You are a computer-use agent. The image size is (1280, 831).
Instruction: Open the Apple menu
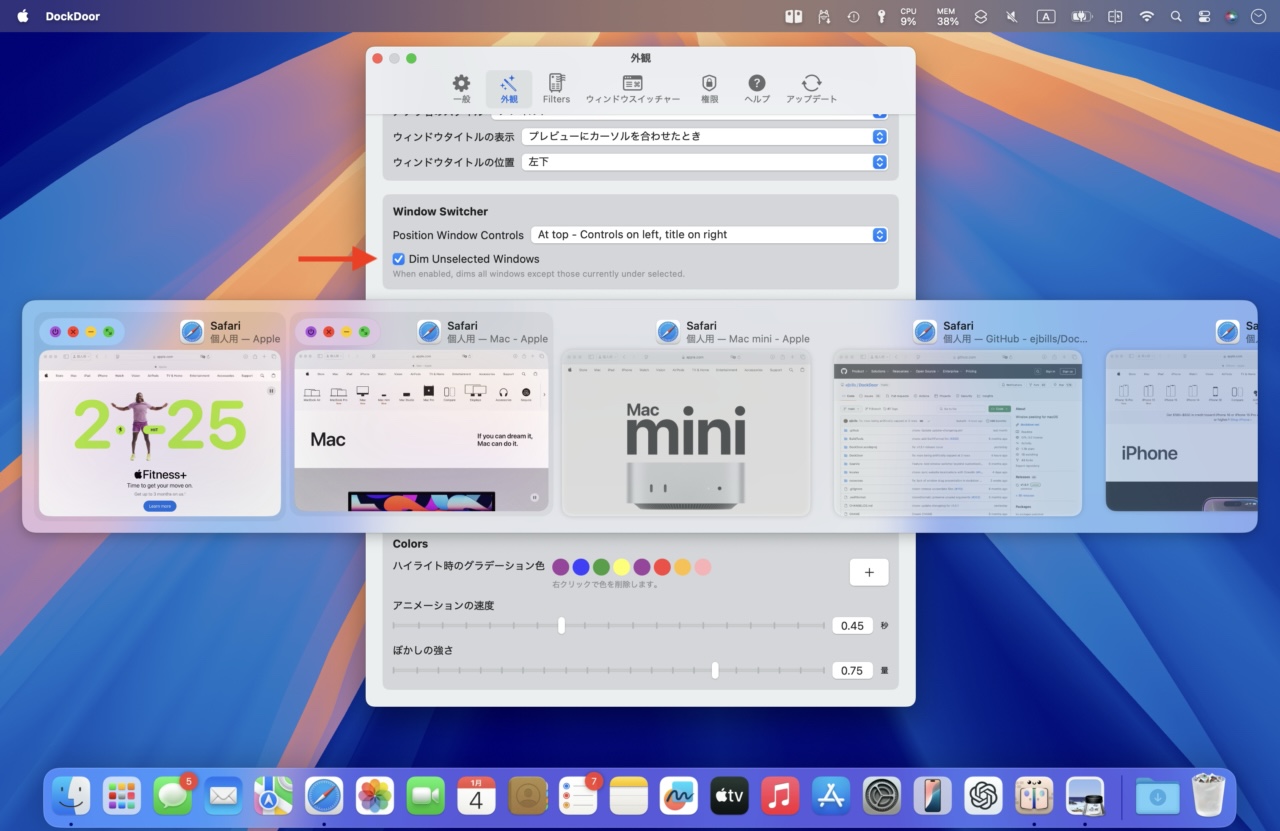tap(22, 16)
